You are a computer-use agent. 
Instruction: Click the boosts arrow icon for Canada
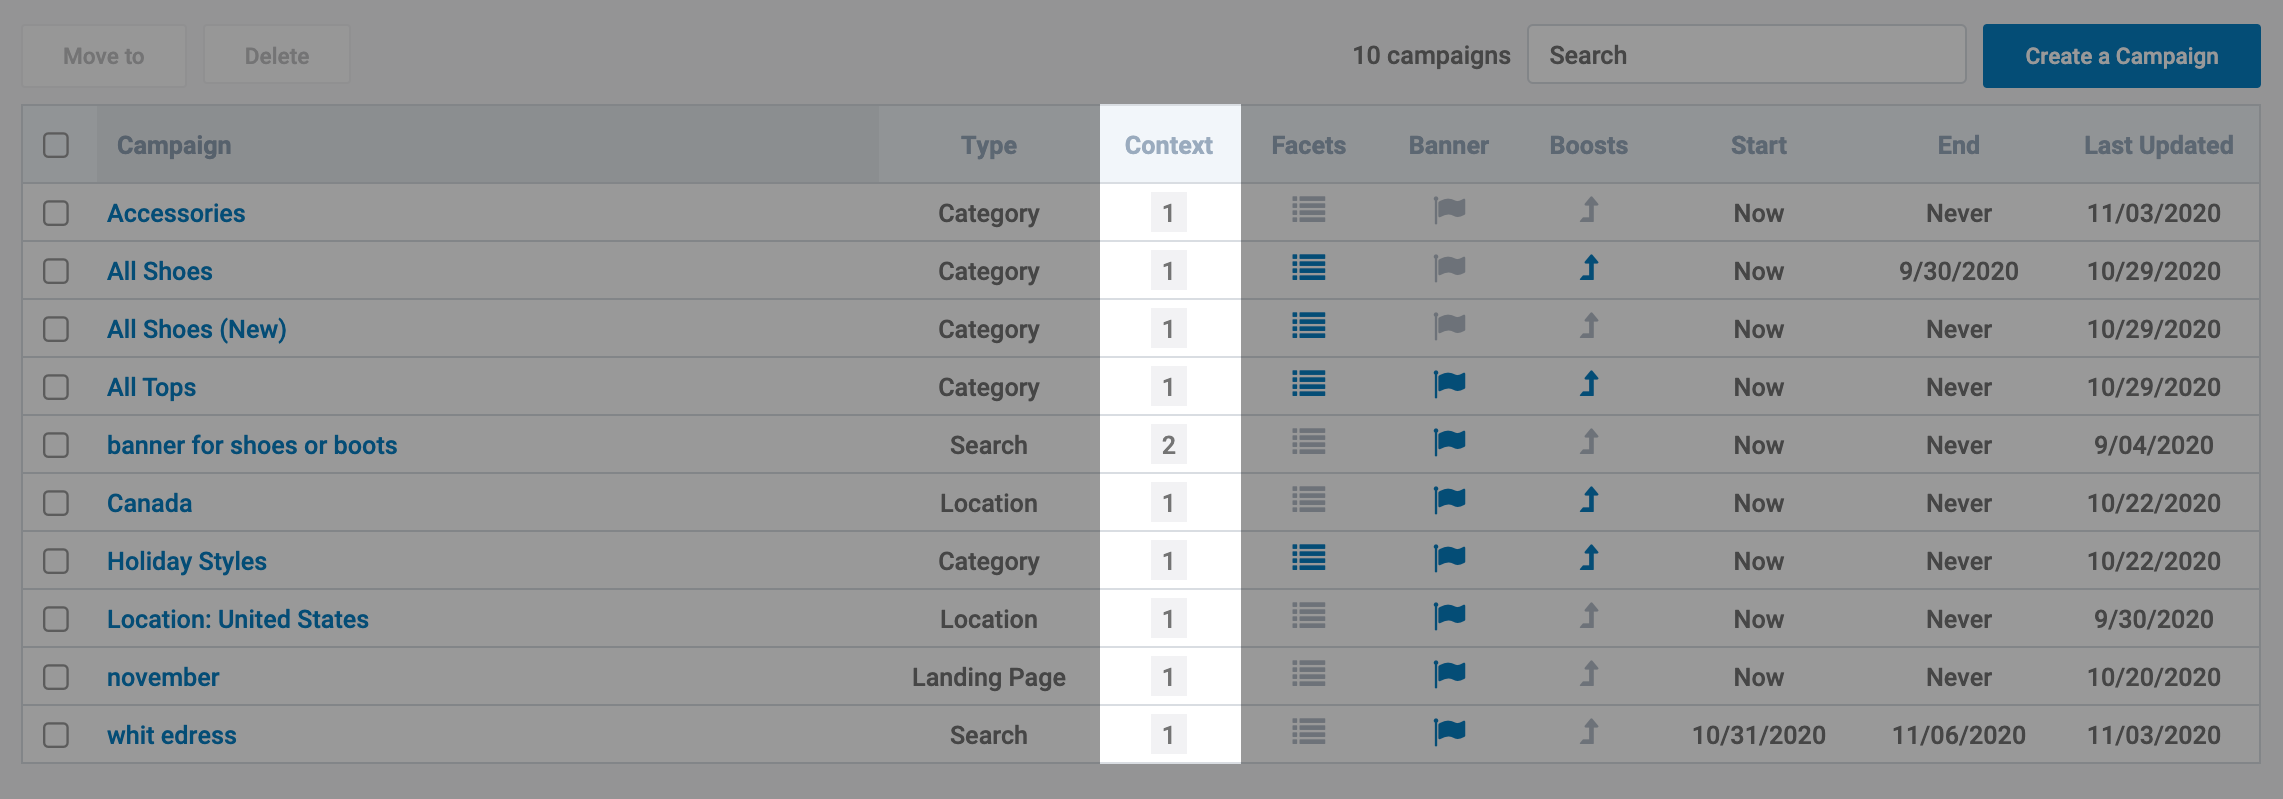(x=1589, y=500)
